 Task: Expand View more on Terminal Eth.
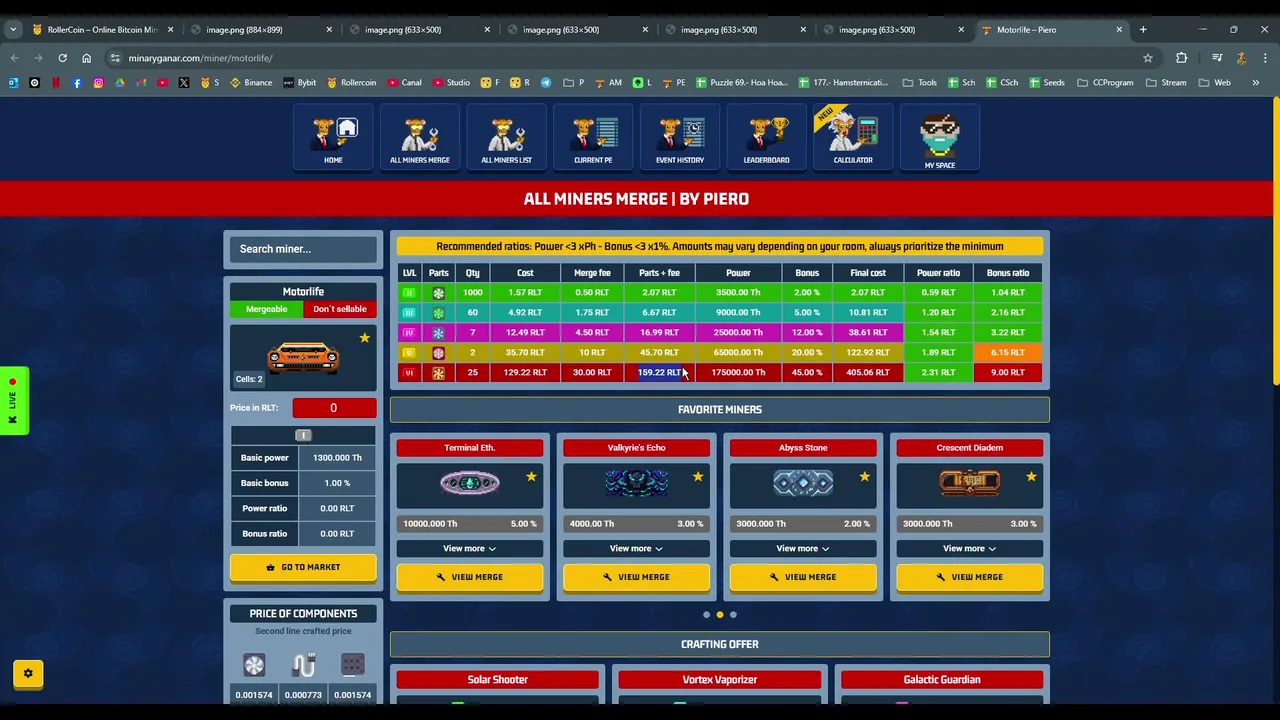pyautogui.click(x=470, y=548)
